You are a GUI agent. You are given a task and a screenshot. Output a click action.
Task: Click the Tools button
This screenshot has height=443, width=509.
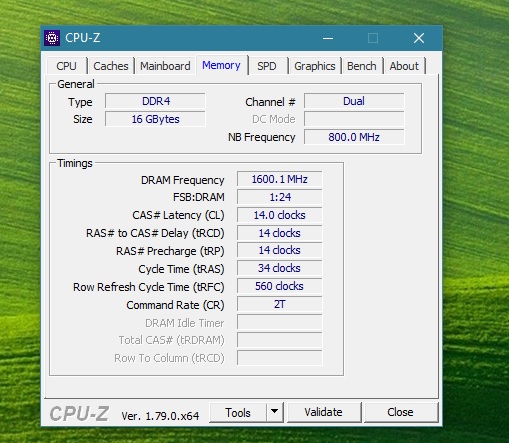click(238, 413)
